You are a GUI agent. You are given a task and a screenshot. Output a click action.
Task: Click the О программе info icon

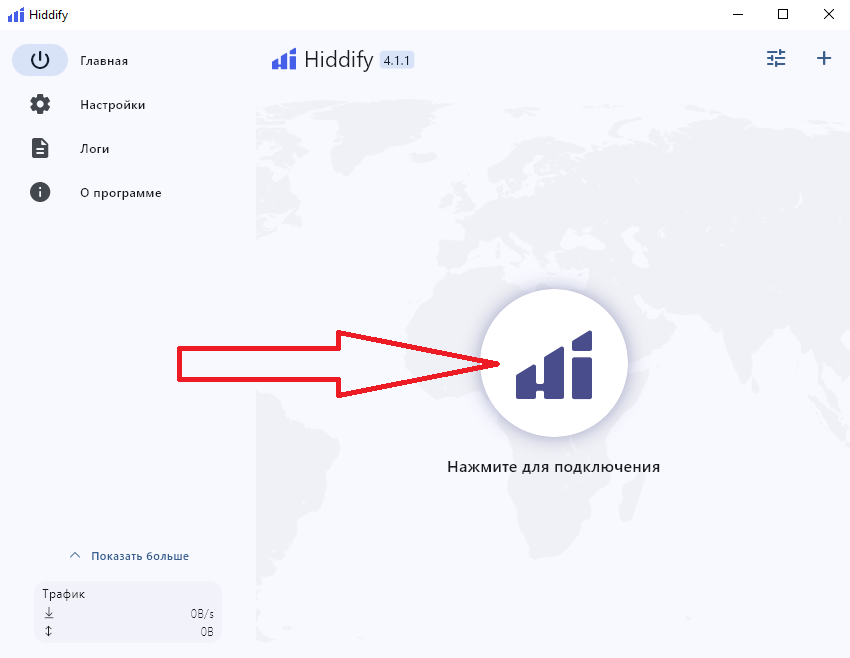[x=40, y=192]
